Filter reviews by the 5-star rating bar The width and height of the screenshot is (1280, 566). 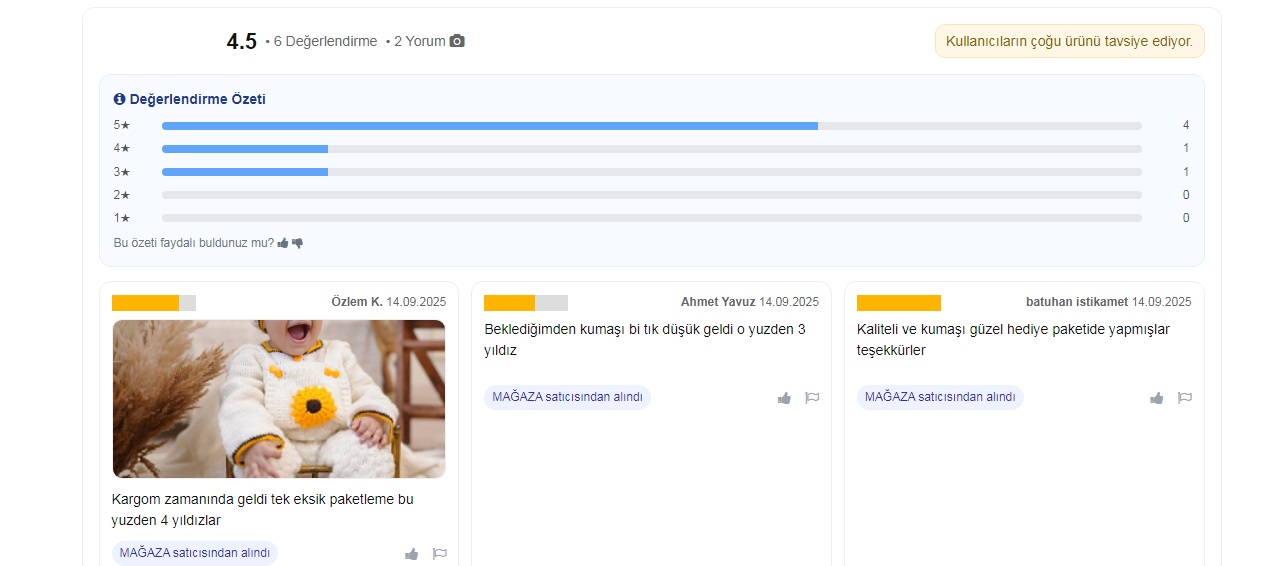click(x=651, y=125)
